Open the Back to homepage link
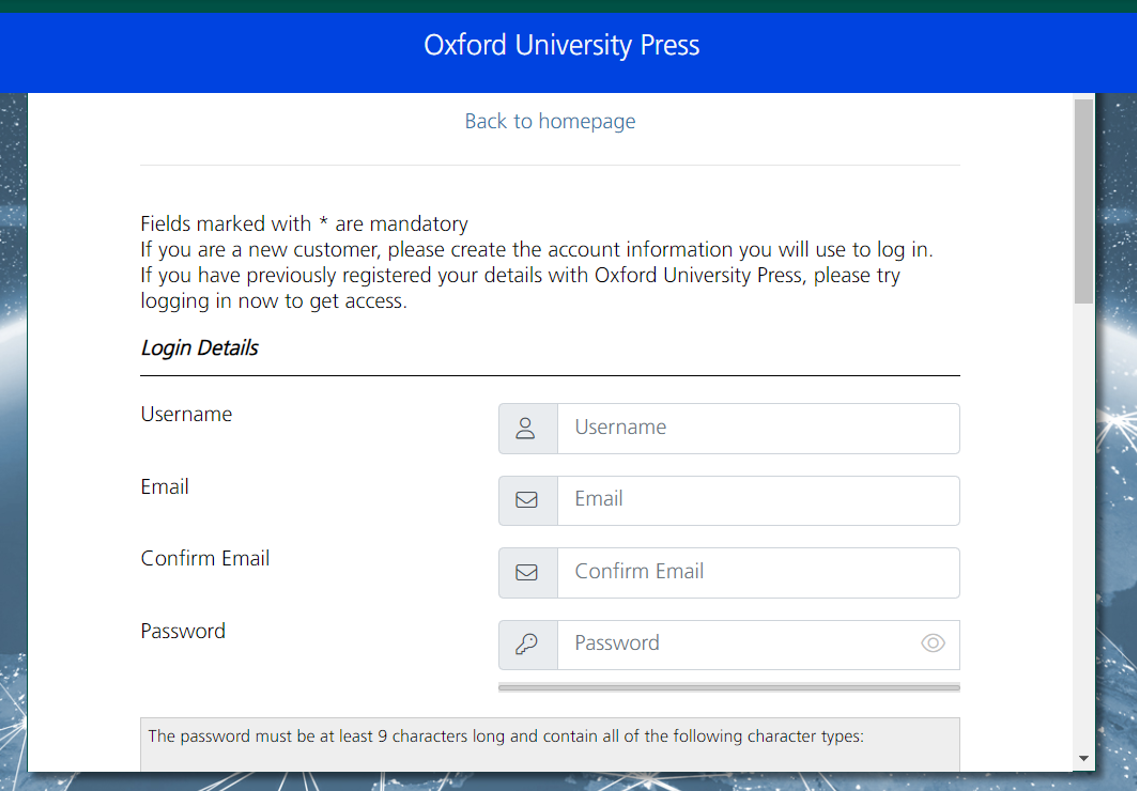The image size is (1137, 791). pyautogui.click(x=550, y=121)
